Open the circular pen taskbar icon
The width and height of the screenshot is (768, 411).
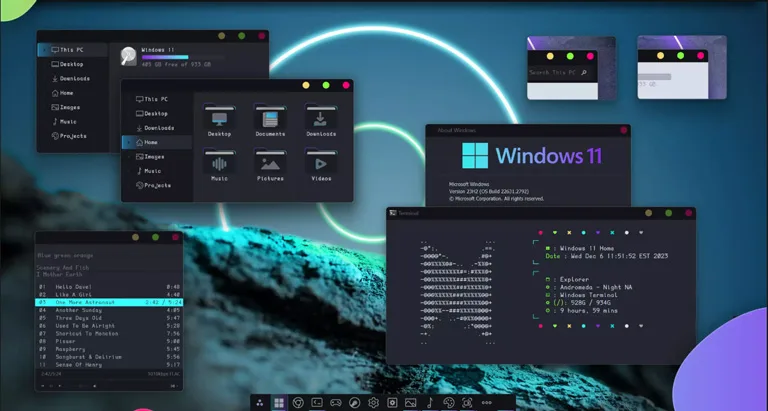pos(354,403)
